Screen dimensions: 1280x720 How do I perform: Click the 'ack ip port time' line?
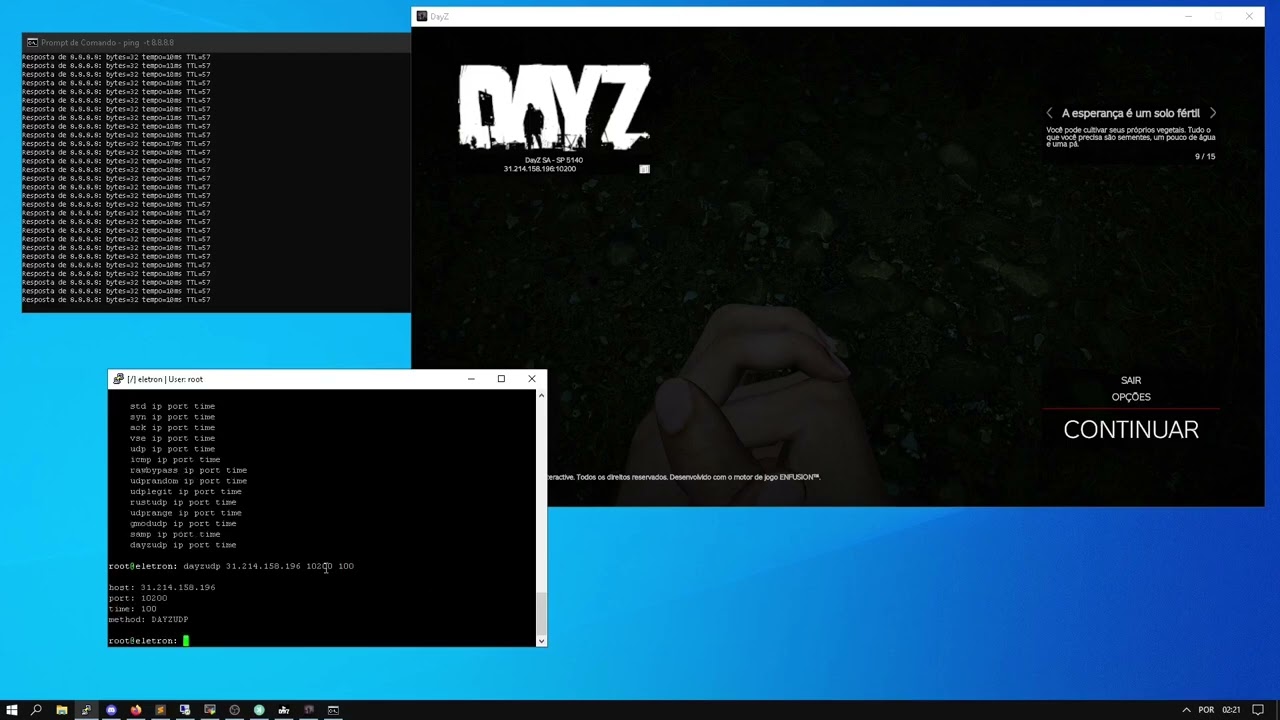172,427
